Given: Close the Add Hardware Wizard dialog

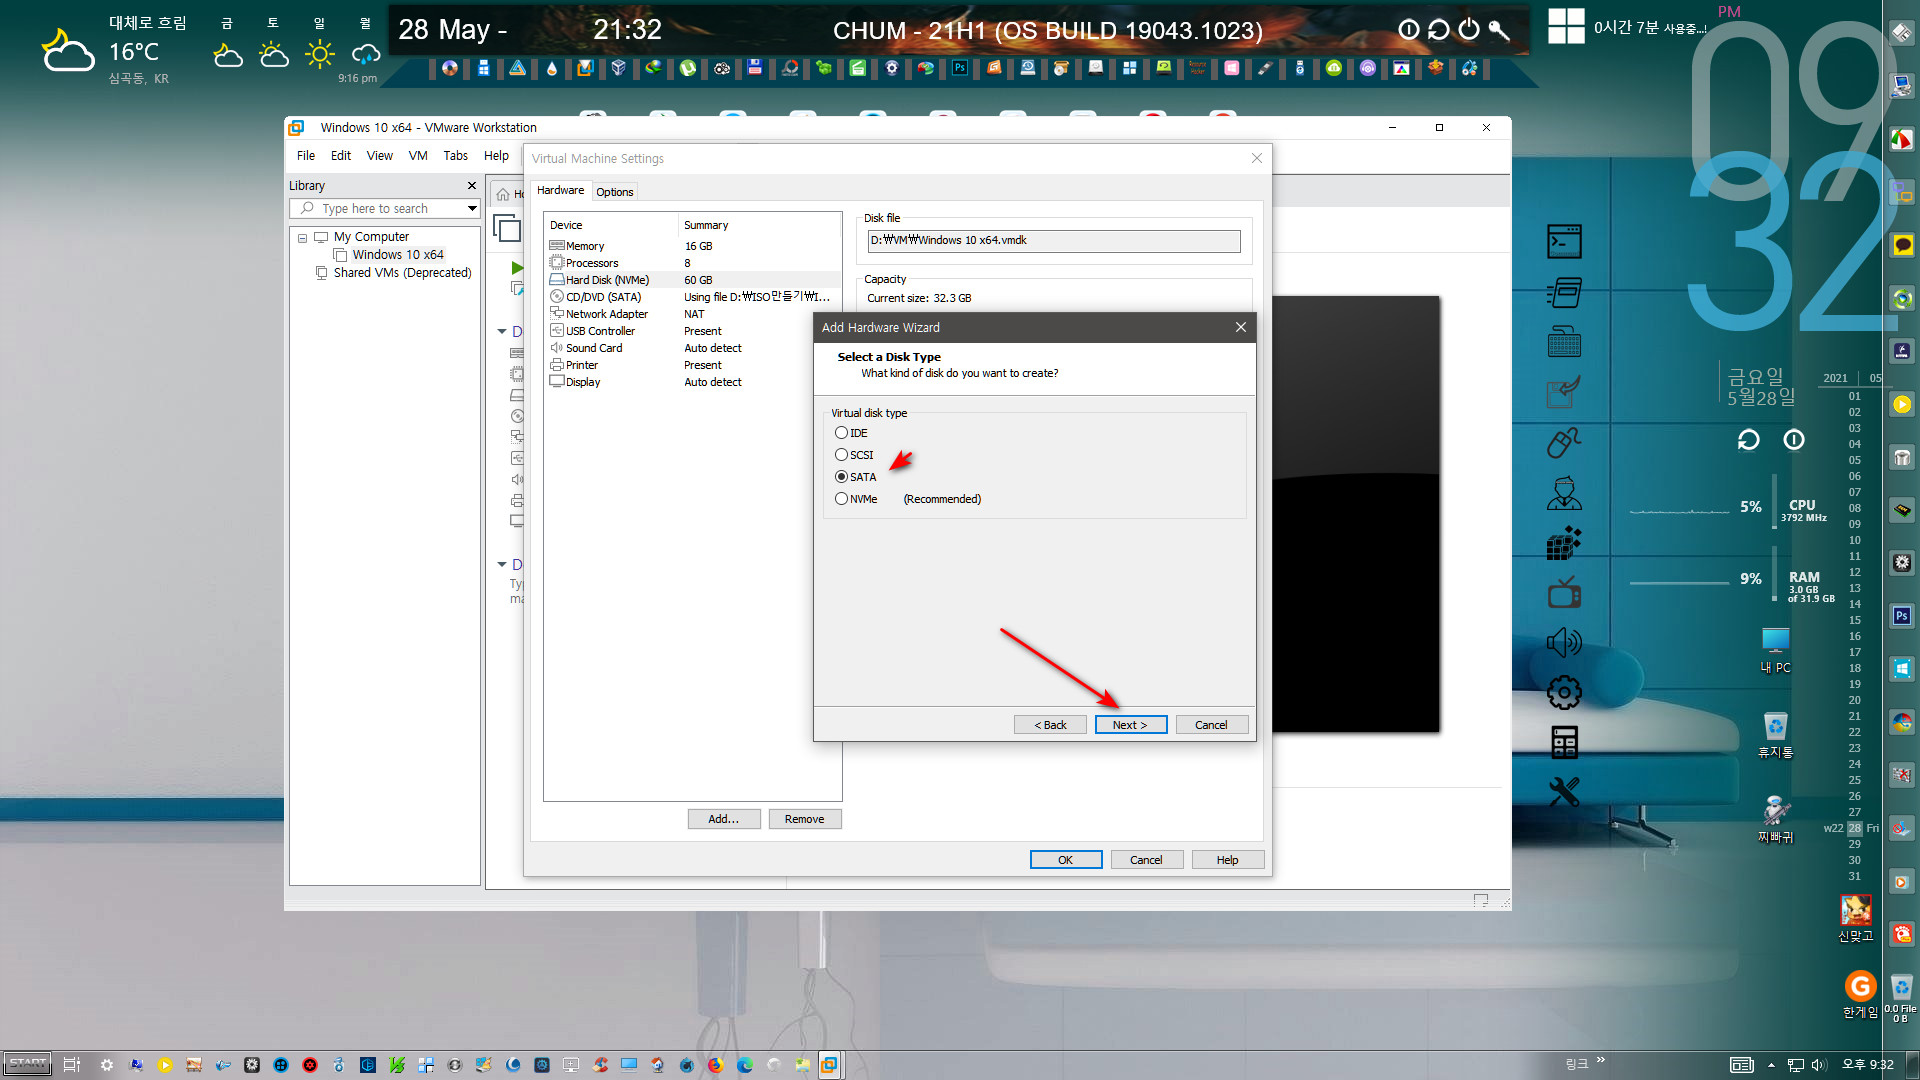Looking at the screenshot, I should tap(1240, 327).
